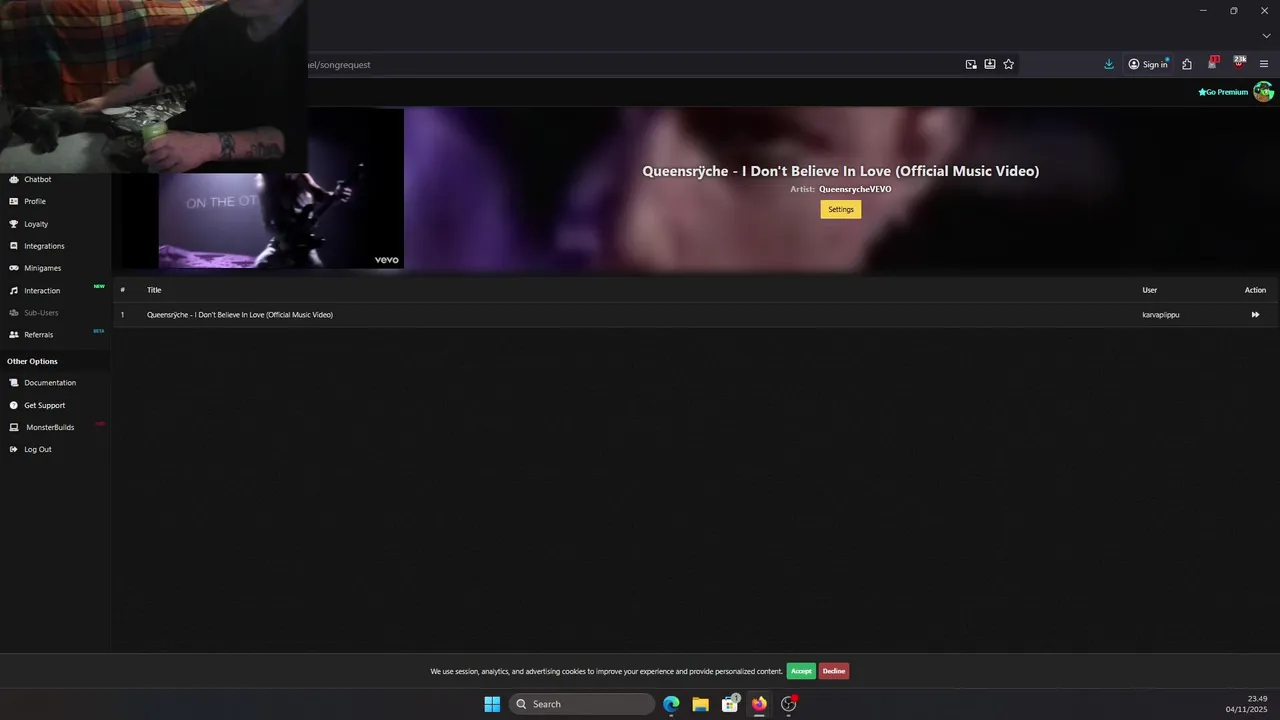
Task: Click the Interaction music note icon
Action: [x=14, y=291]
